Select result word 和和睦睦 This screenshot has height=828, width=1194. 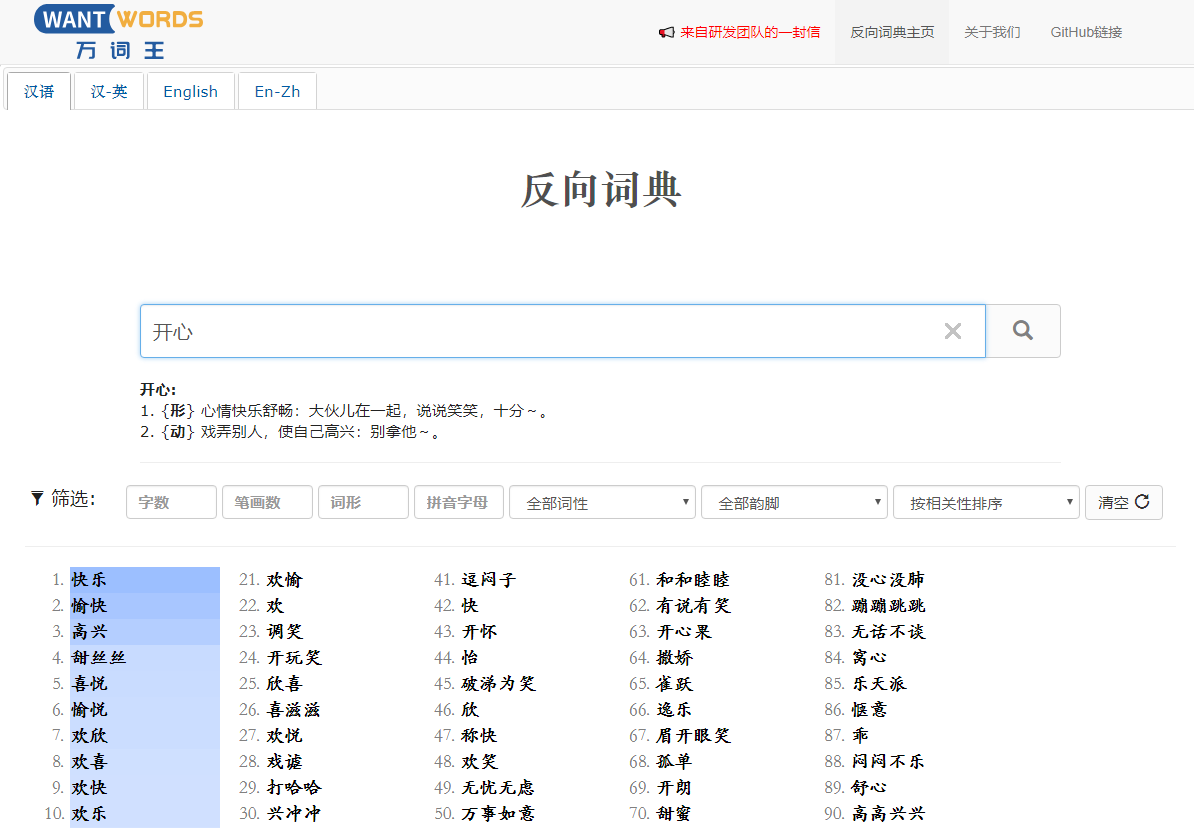click(x=693, y=580)
